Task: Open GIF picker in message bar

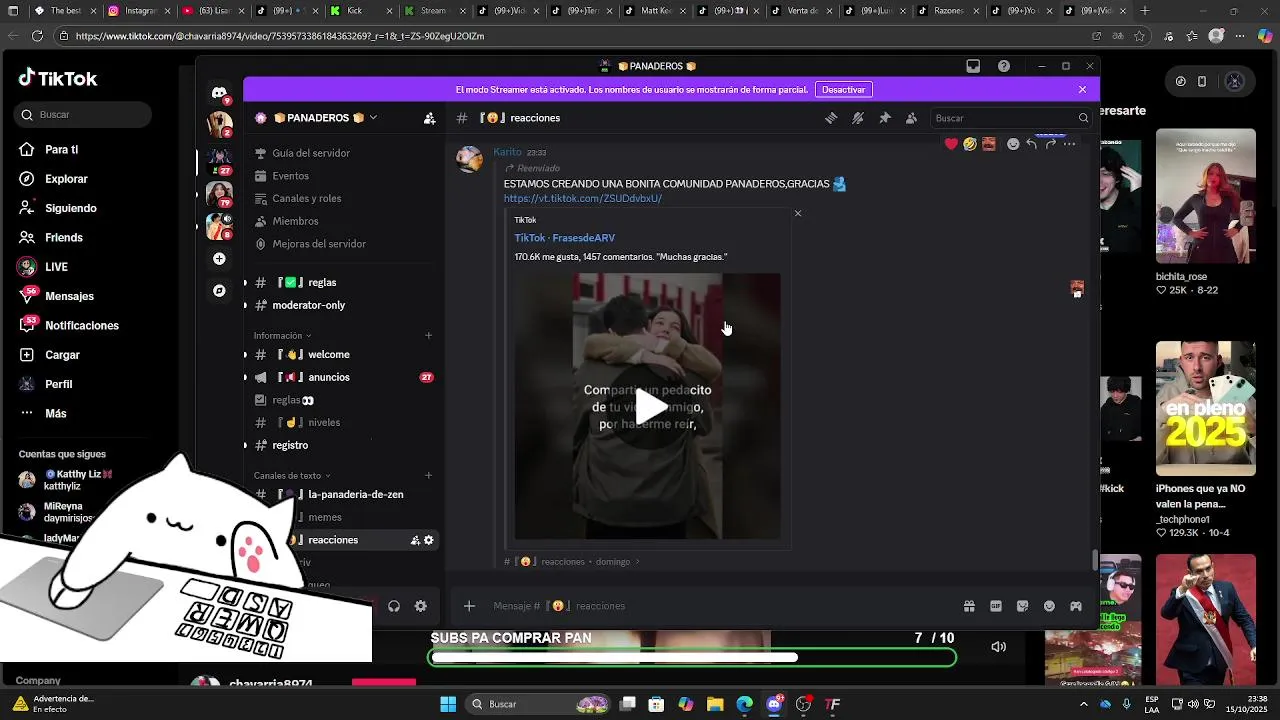Action: click(x=996, y=606)
